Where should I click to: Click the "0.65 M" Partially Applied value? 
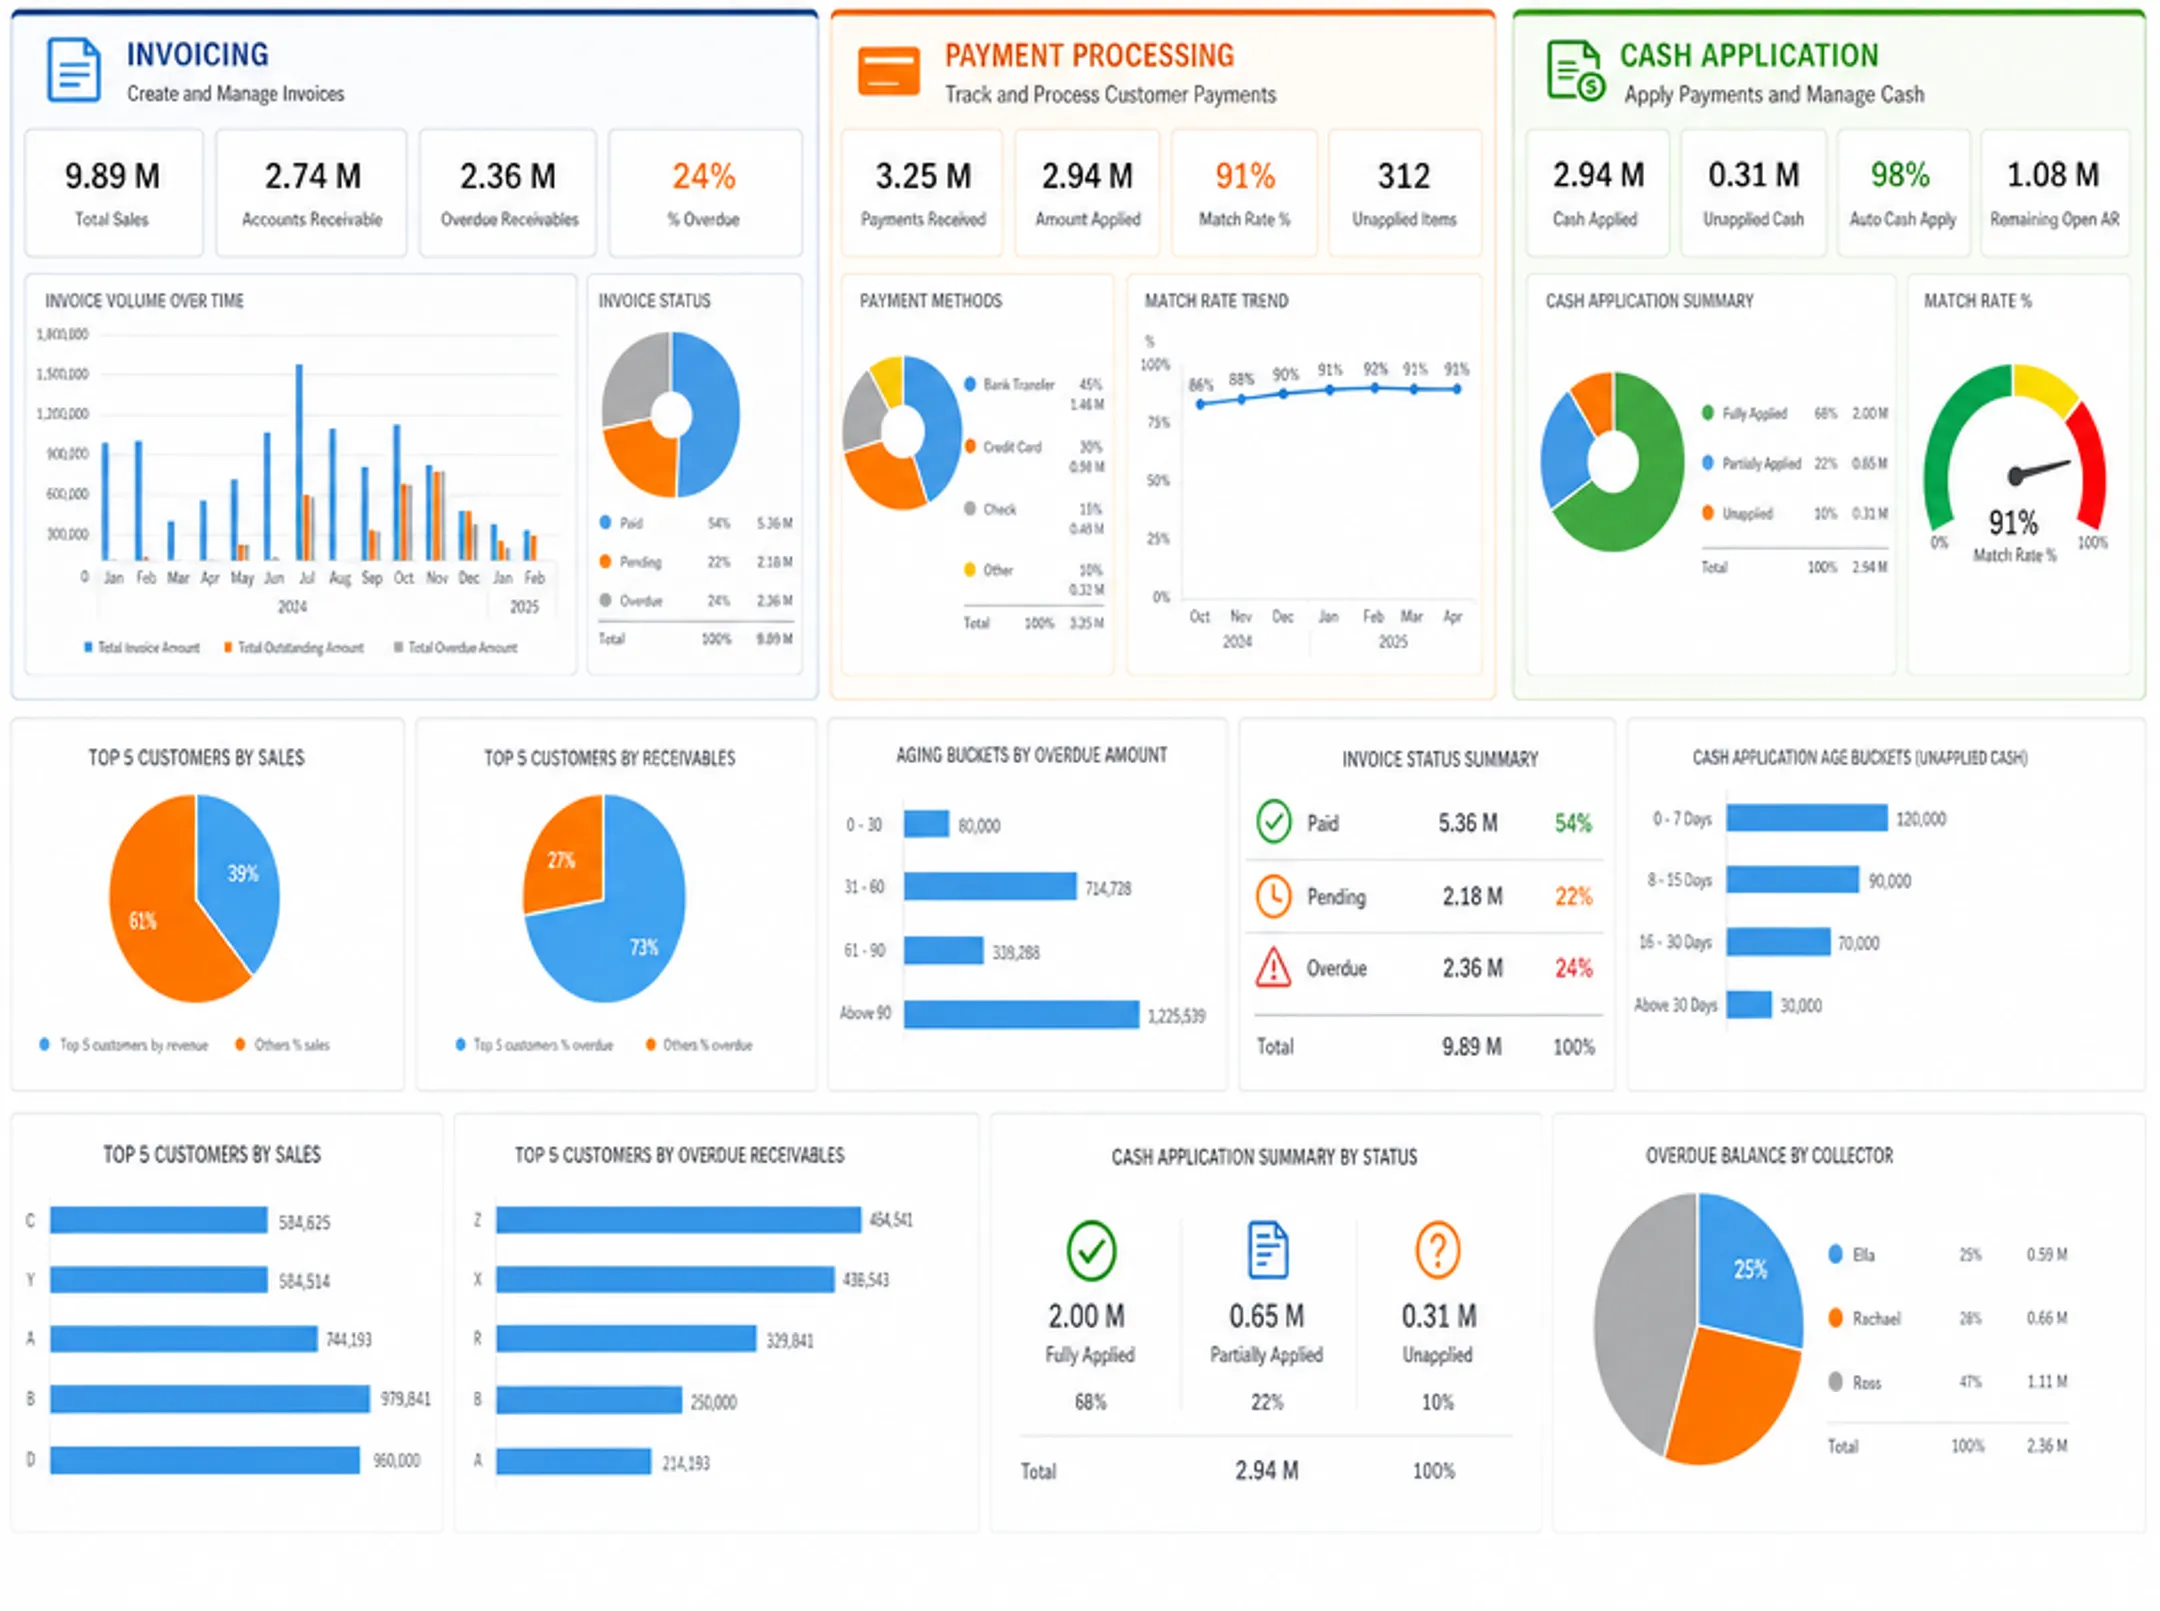click(1266, 1316)
